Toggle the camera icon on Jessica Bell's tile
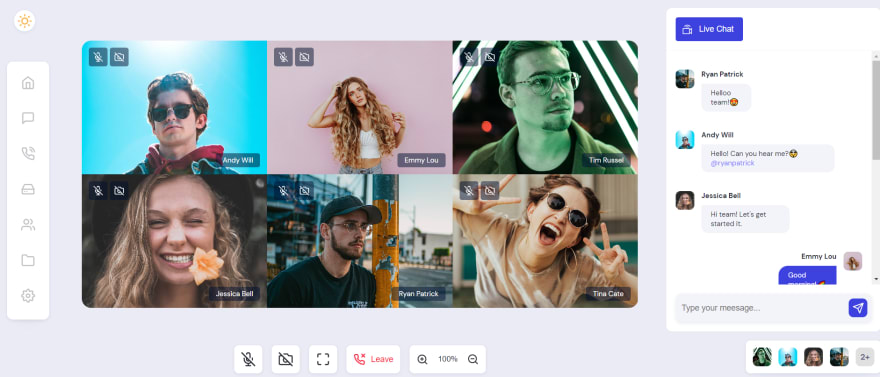This screenshot has width=880, height=377. tap(119, 191)
